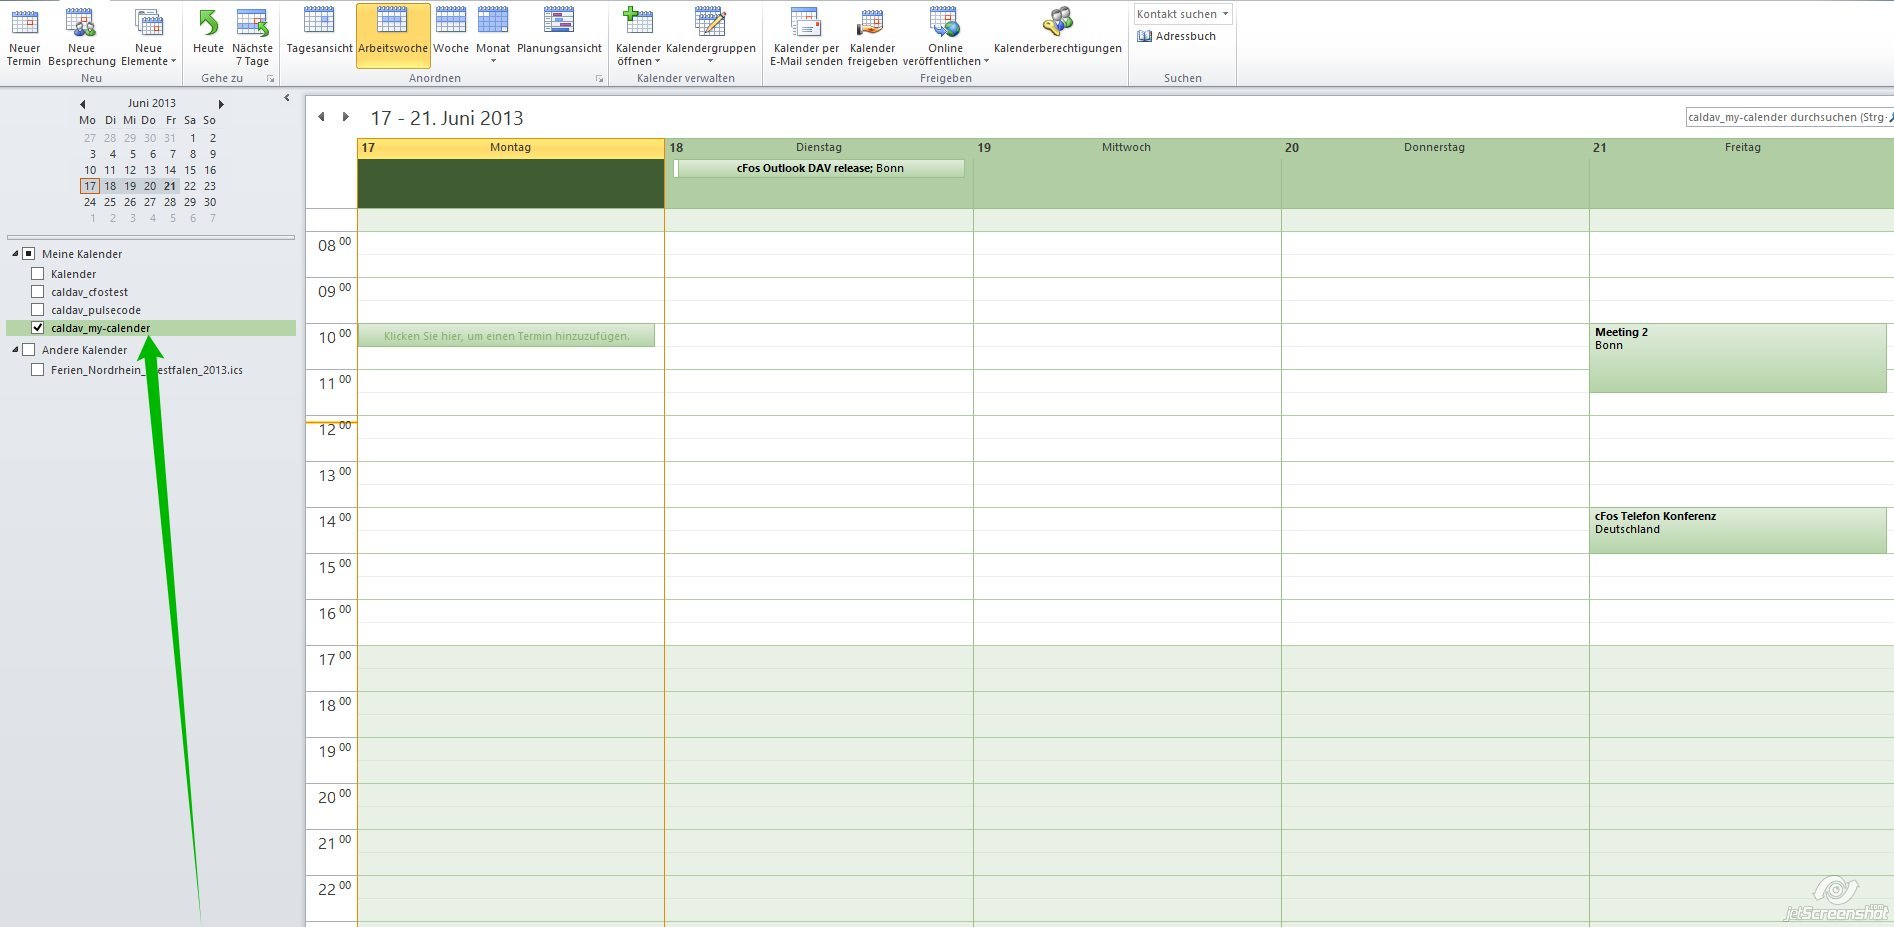This screenshot has height=927, width=1894.
Task: Click the Neuer Termin icon
Action: 24,24
